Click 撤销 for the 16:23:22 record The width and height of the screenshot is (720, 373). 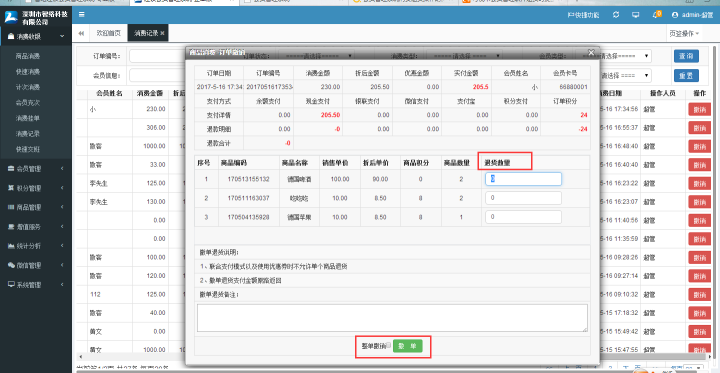pyautogui.click(x=699, y=183)
